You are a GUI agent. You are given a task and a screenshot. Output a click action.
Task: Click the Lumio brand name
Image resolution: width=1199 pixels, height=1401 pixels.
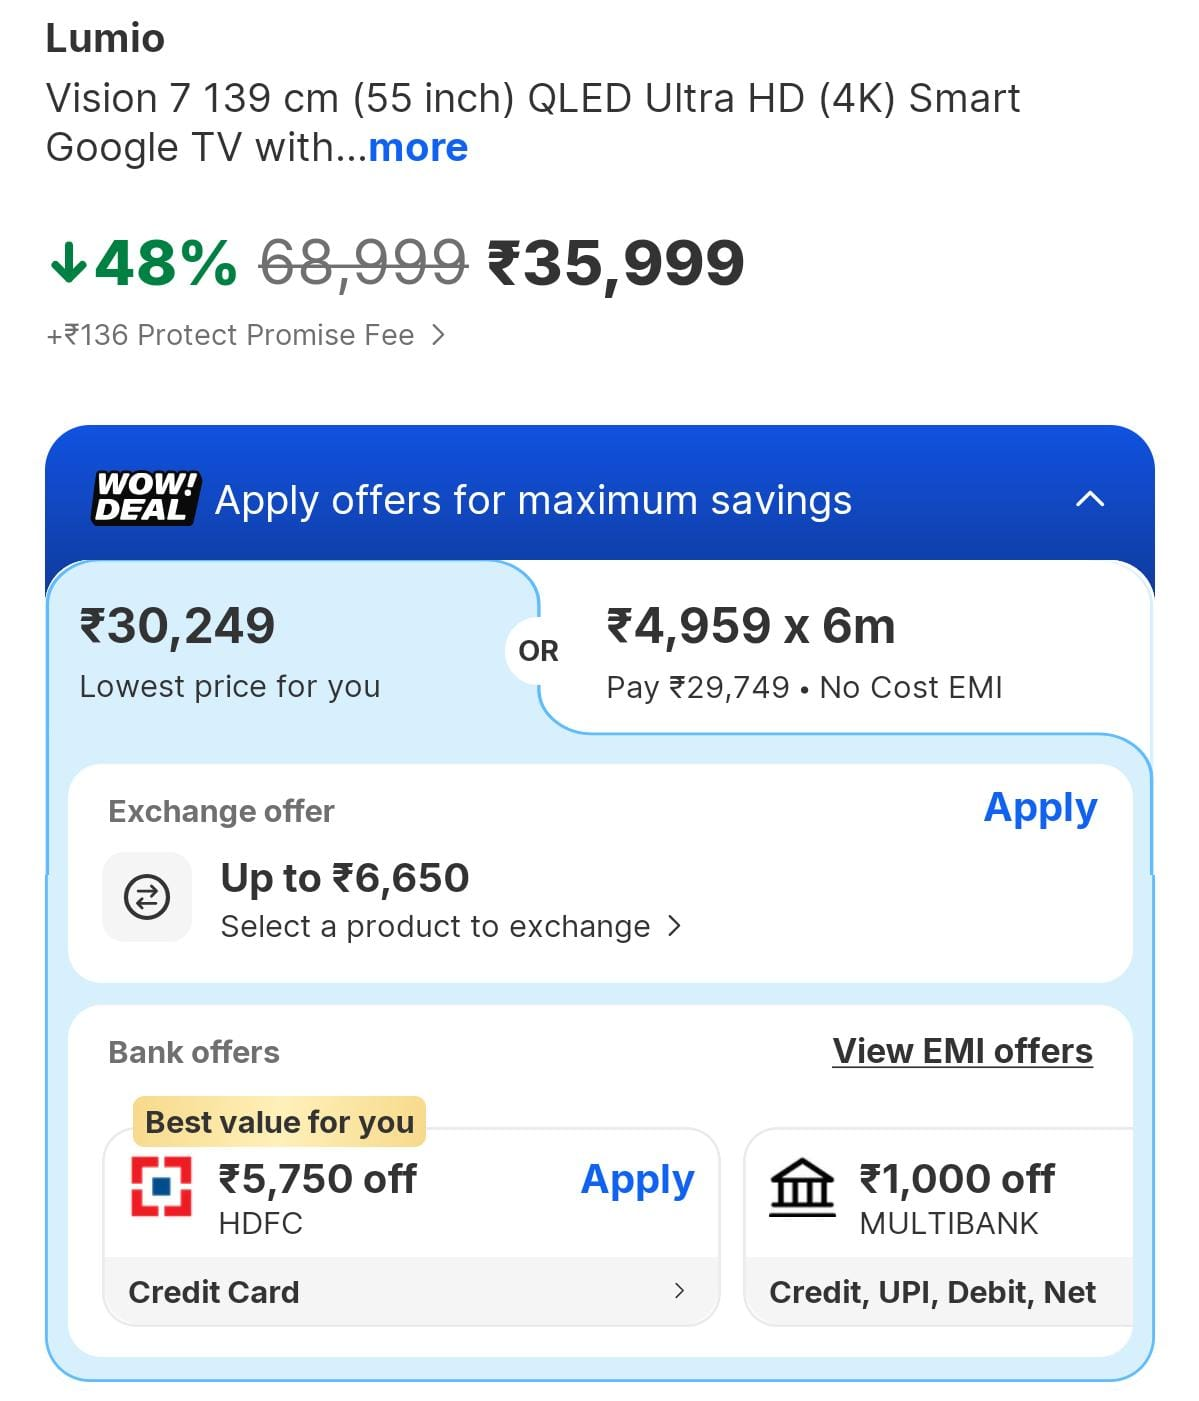coord(105,38)
